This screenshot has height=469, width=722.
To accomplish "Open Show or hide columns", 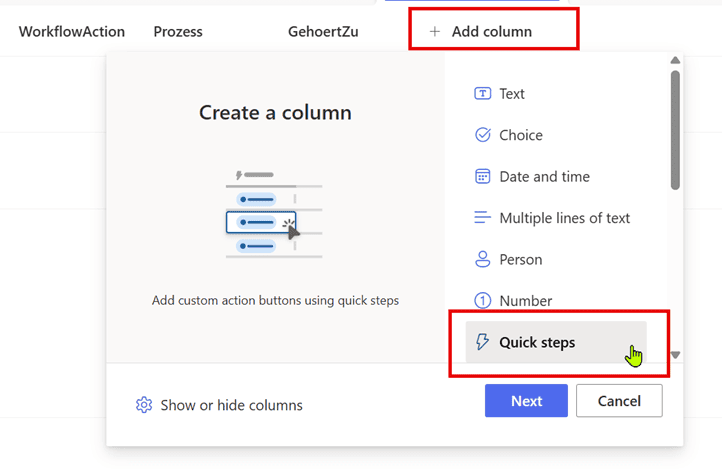I will point(231,405).
